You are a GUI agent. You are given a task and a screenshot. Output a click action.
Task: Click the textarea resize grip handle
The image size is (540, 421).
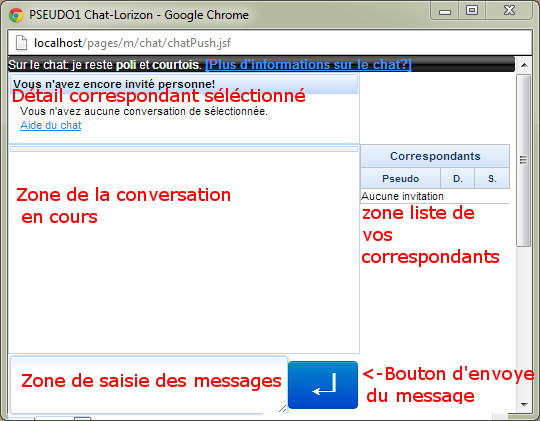tap(282, 409)
